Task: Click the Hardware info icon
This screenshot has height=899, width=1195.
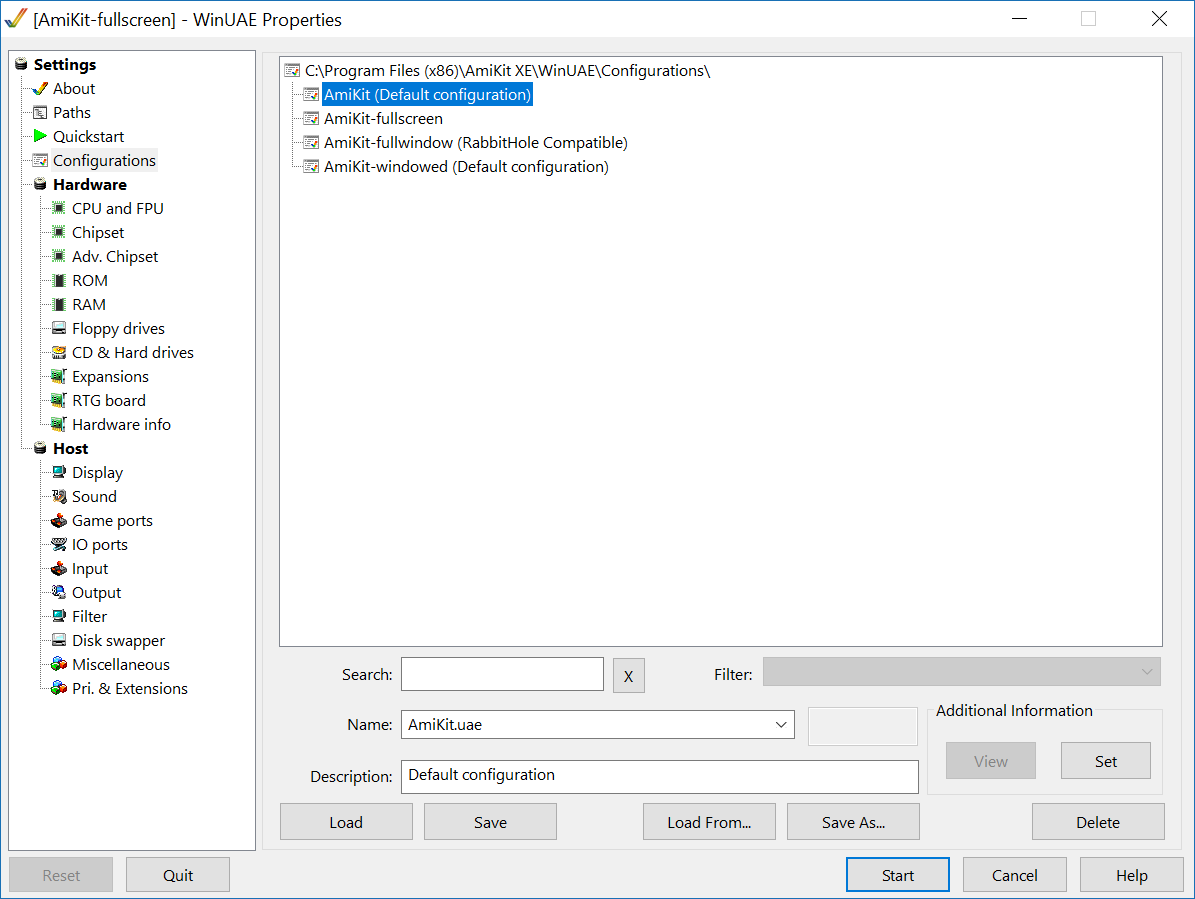Action: (x=59, y=424)
